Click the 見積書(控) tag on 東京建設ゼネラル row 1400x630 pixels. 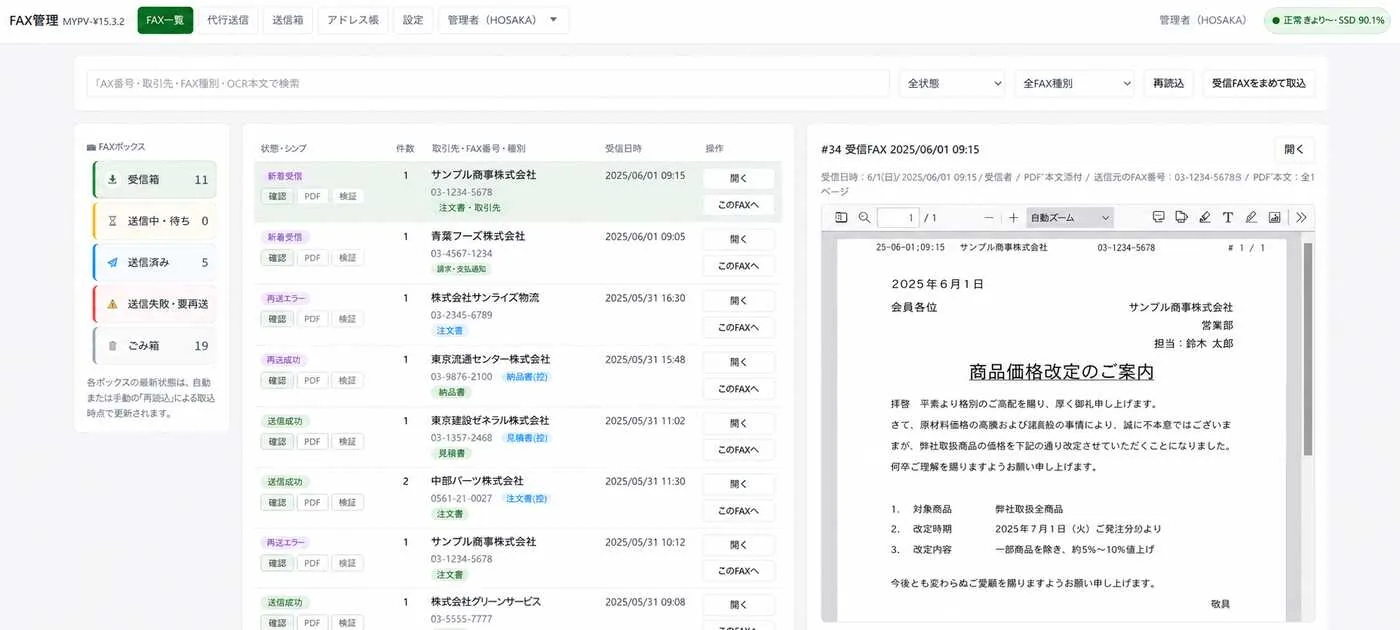click(527, 438)
